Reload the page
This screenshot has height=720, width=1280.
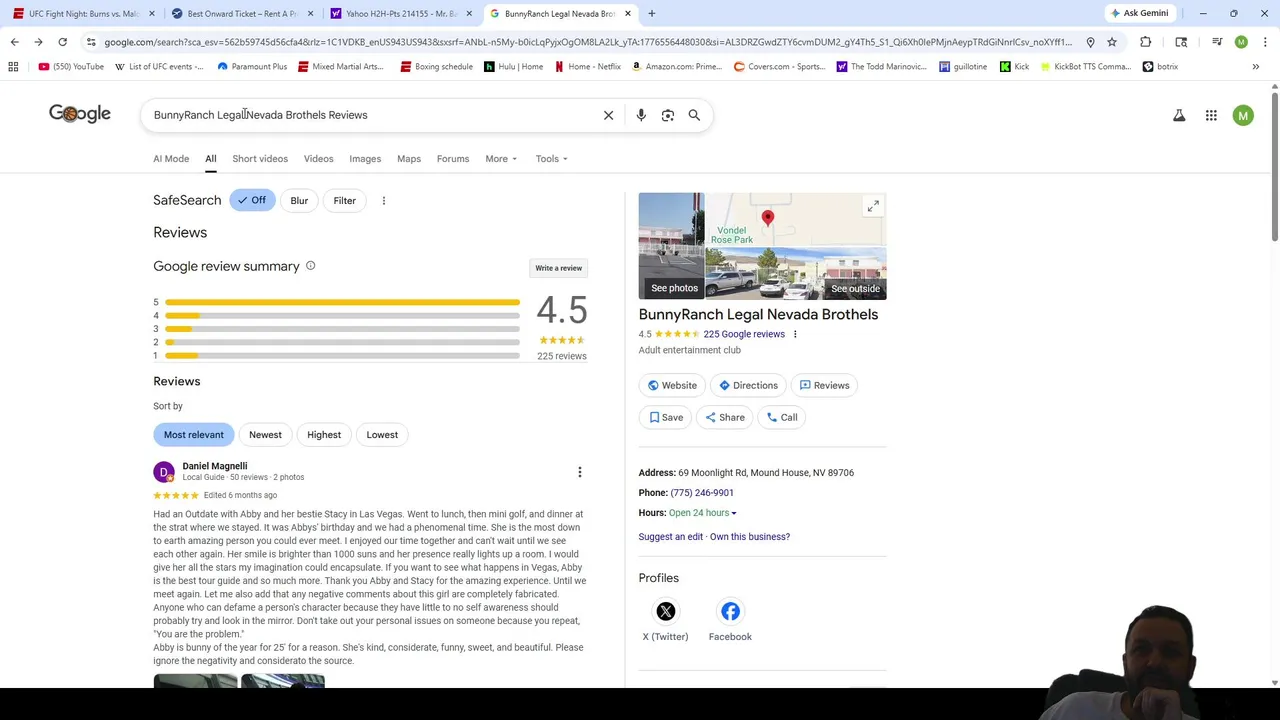[62, 42]
